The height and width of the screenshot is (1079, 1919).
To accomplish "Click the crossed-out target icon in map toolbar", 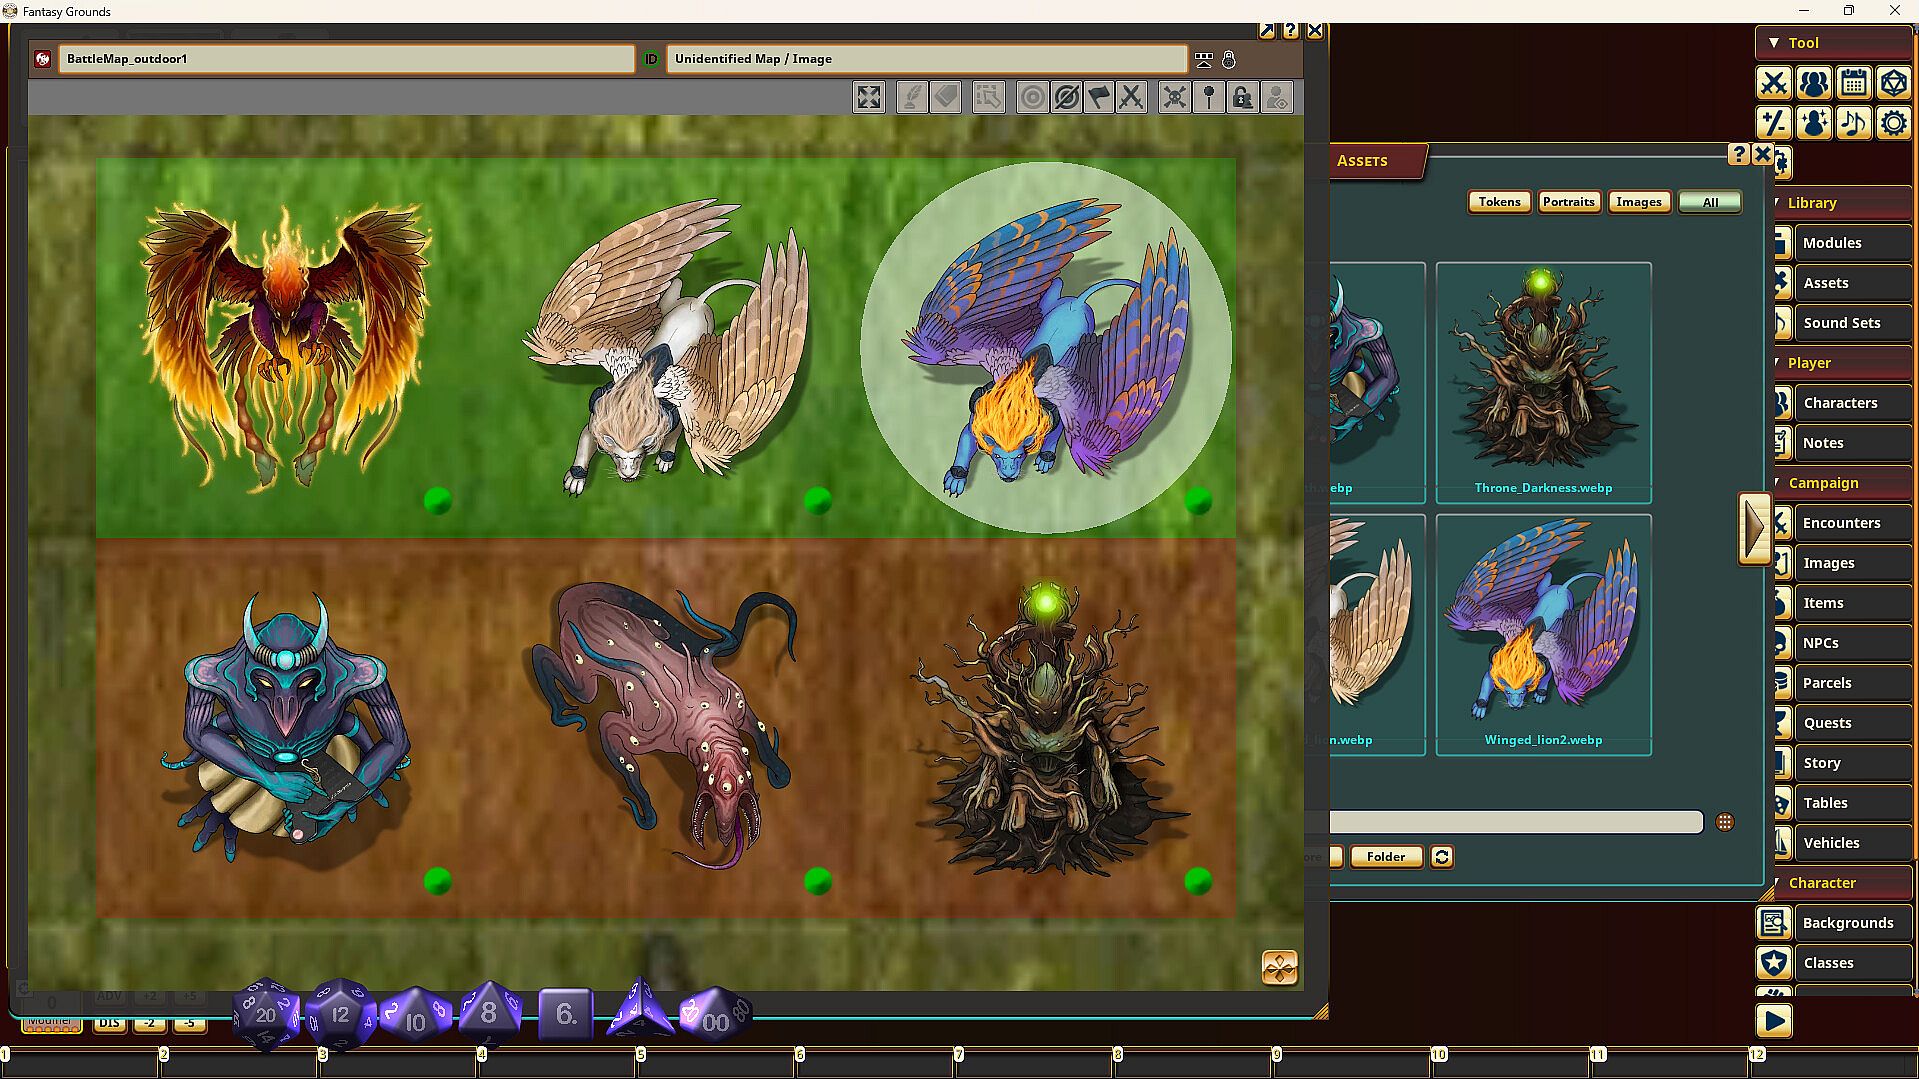I will (1066, 97).
